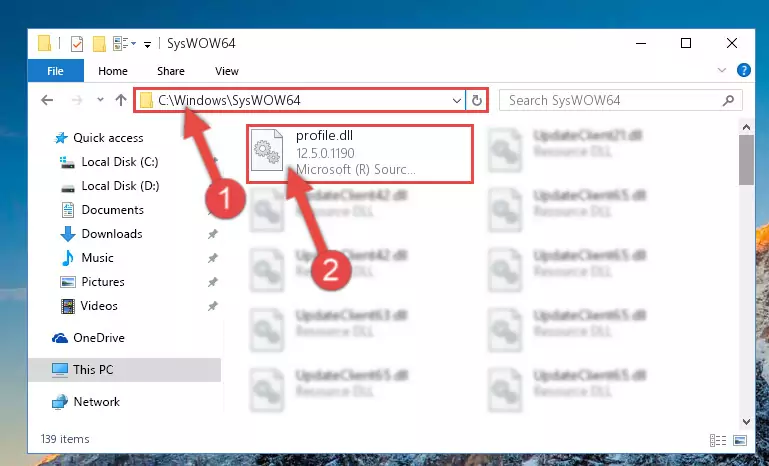The width and height of the screenshot is (769, 466).
Task: Expand the address bar history dropdown
Action: (x=457, y=101)
